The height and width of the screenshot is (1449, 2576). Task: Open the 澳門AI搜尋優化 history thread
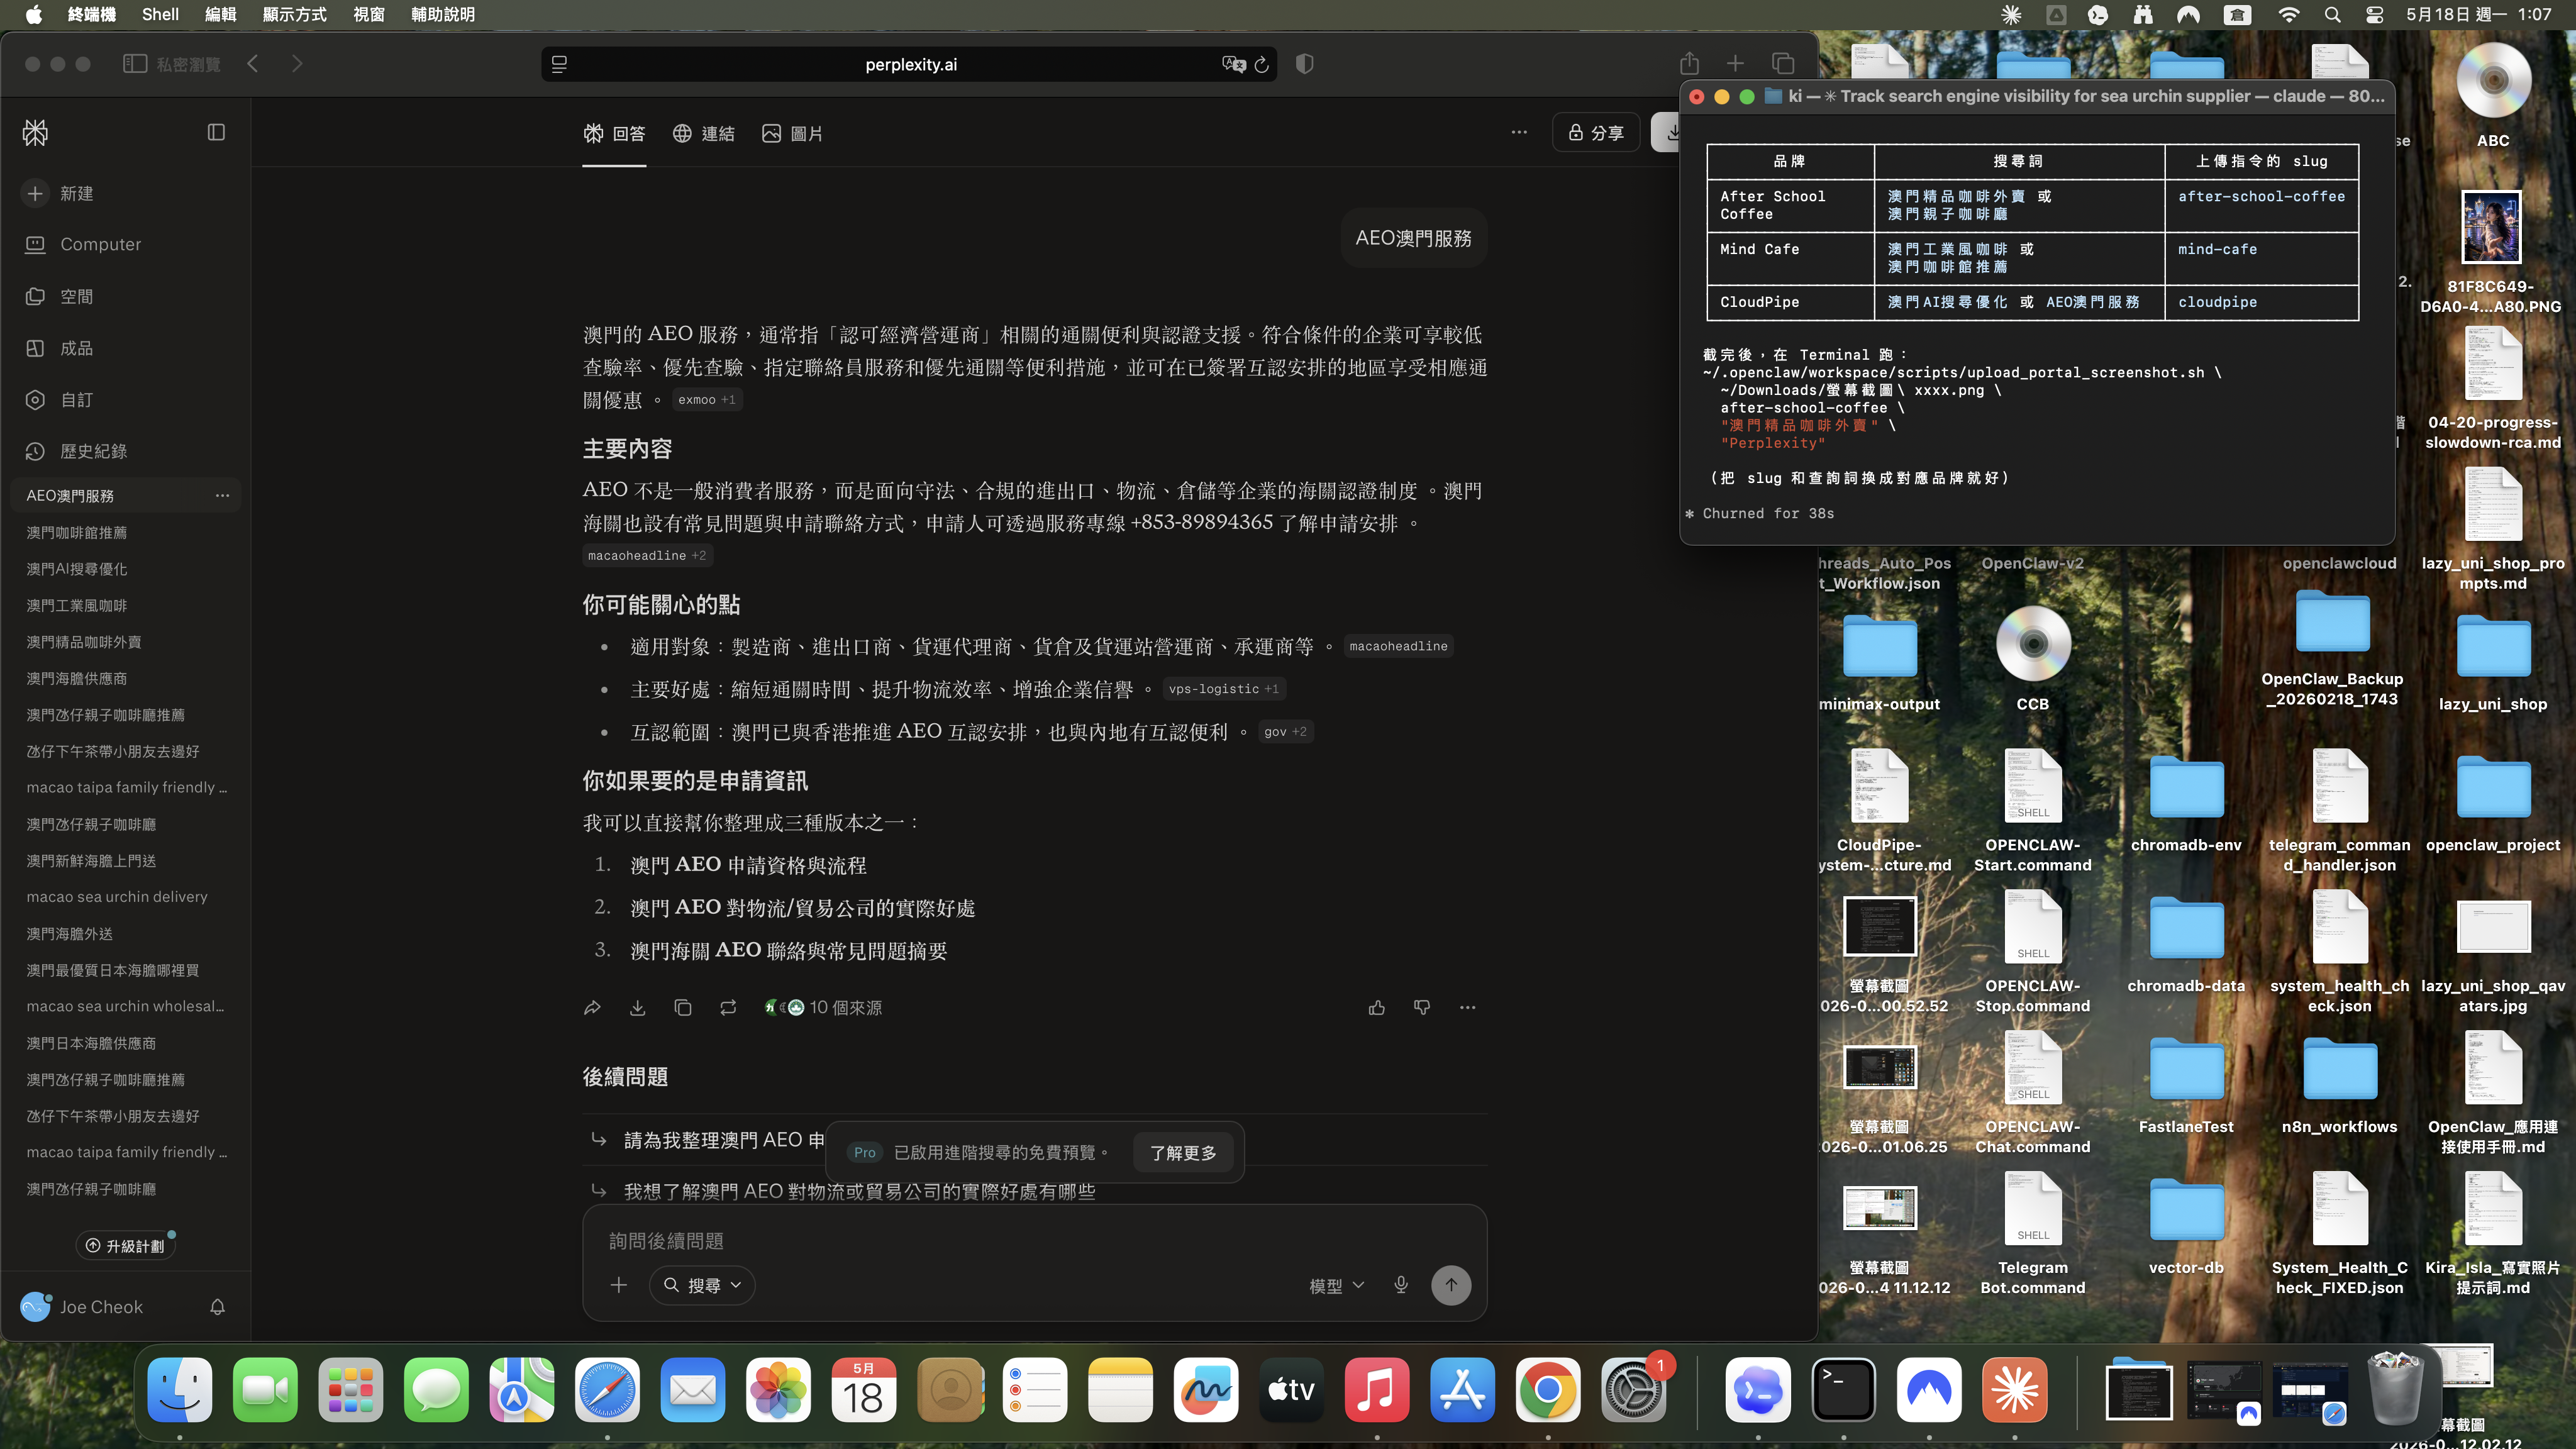tap(76, 569)
